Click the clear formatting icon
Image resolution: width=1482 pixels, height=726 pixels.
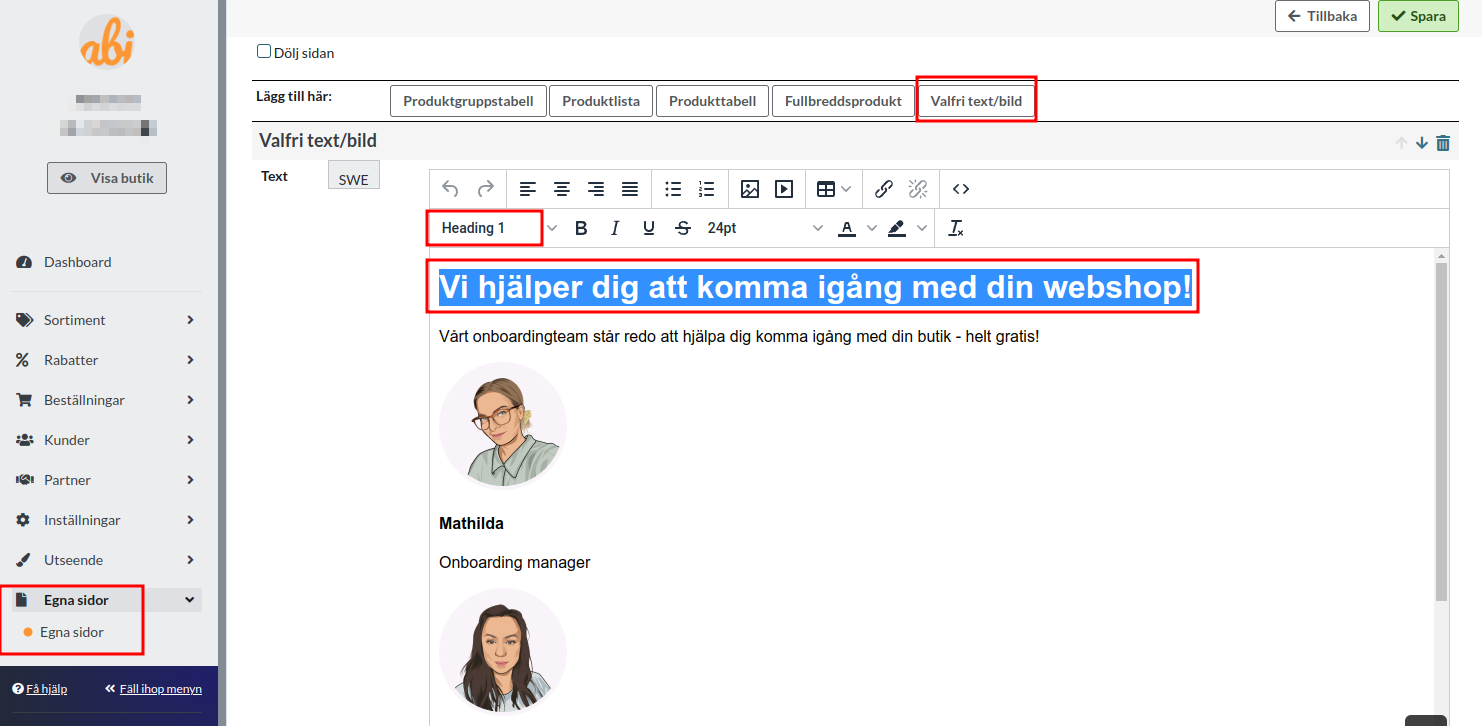[x=956, y=228]
